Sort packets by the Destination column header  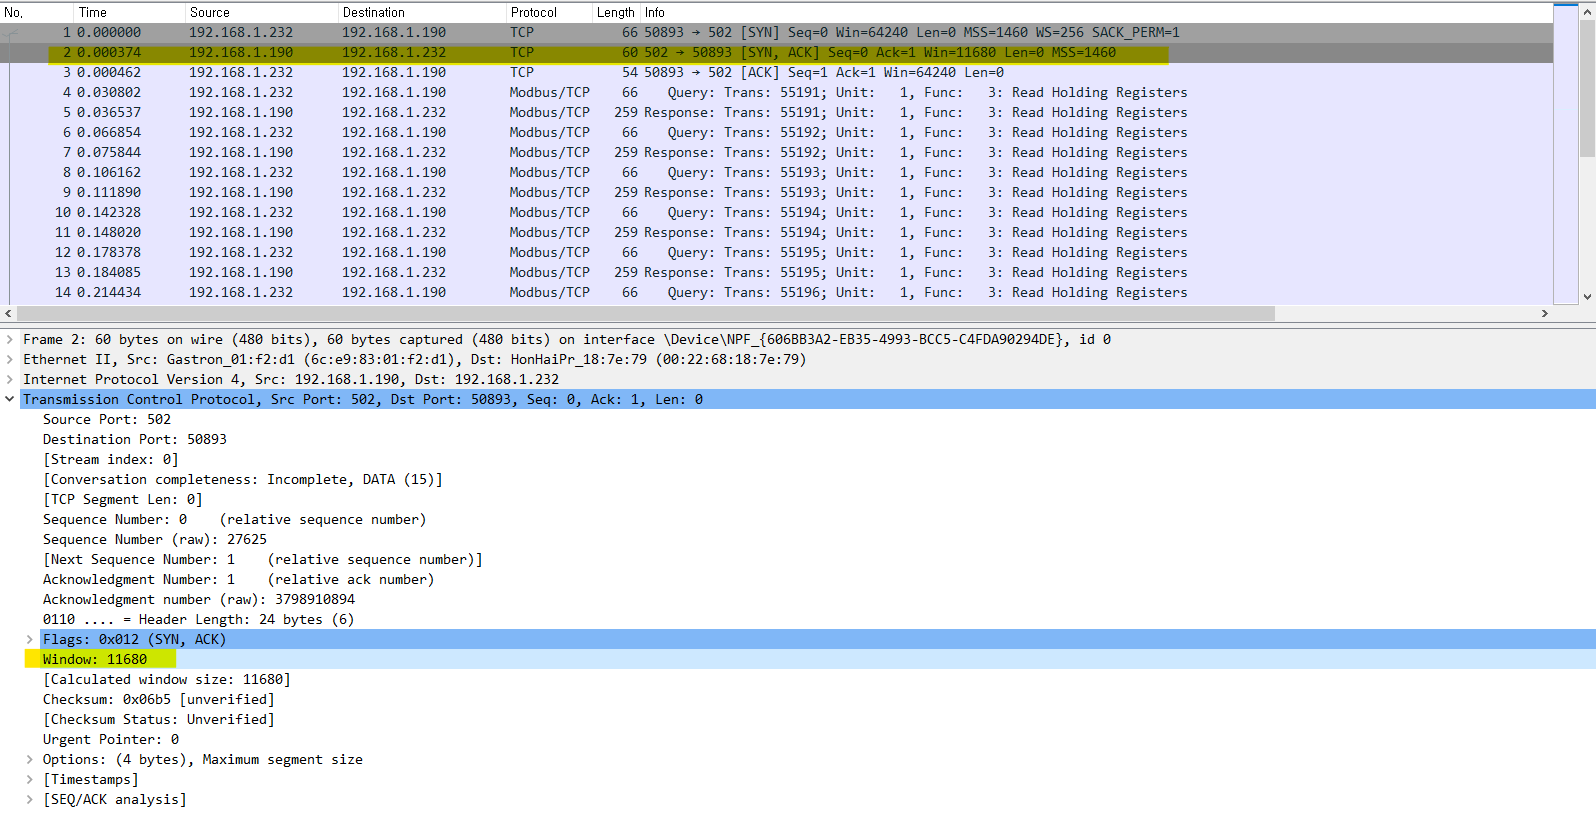pyautogui.click(x=422, y=12)
